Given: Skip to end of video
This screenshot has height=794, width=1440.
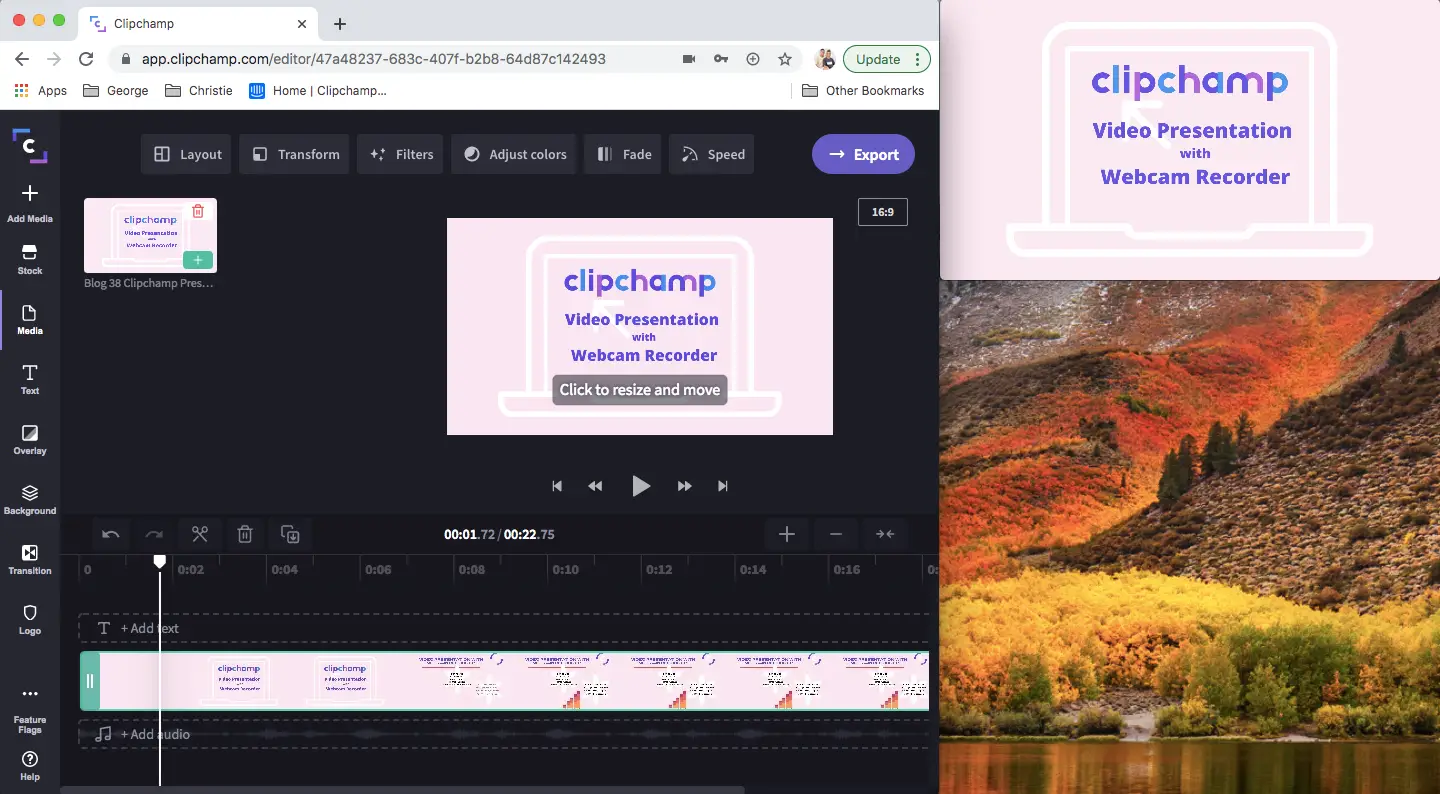Looking at the screenshot, I should pyautogui.click(x=723, y=486).
